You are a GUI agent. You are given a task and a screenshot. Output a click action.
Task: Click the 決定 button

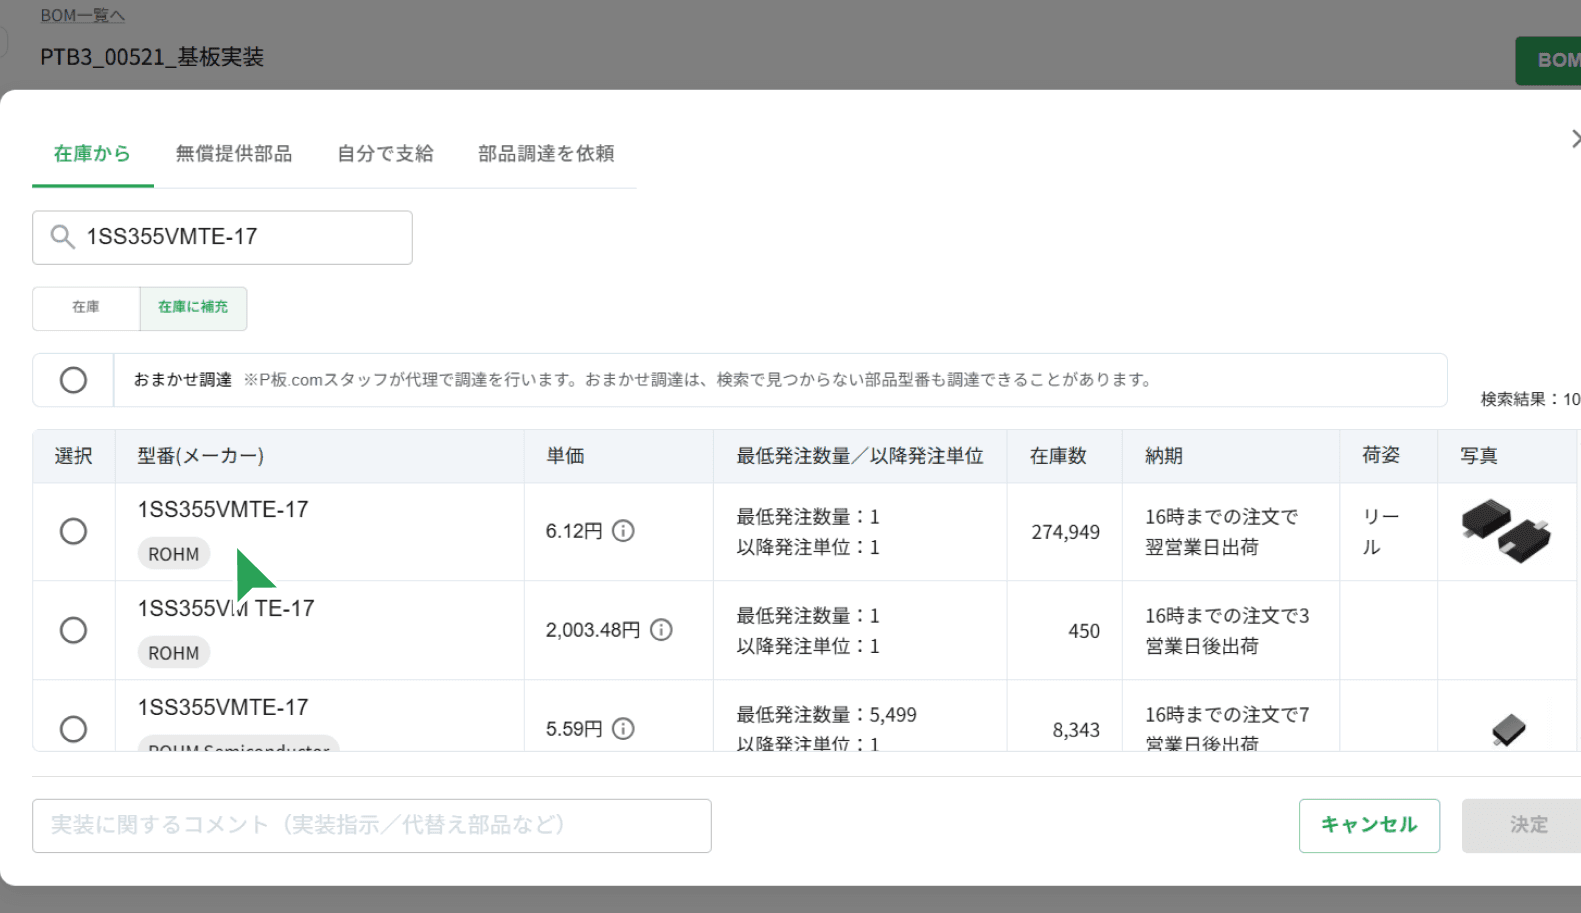(1527, 825)
